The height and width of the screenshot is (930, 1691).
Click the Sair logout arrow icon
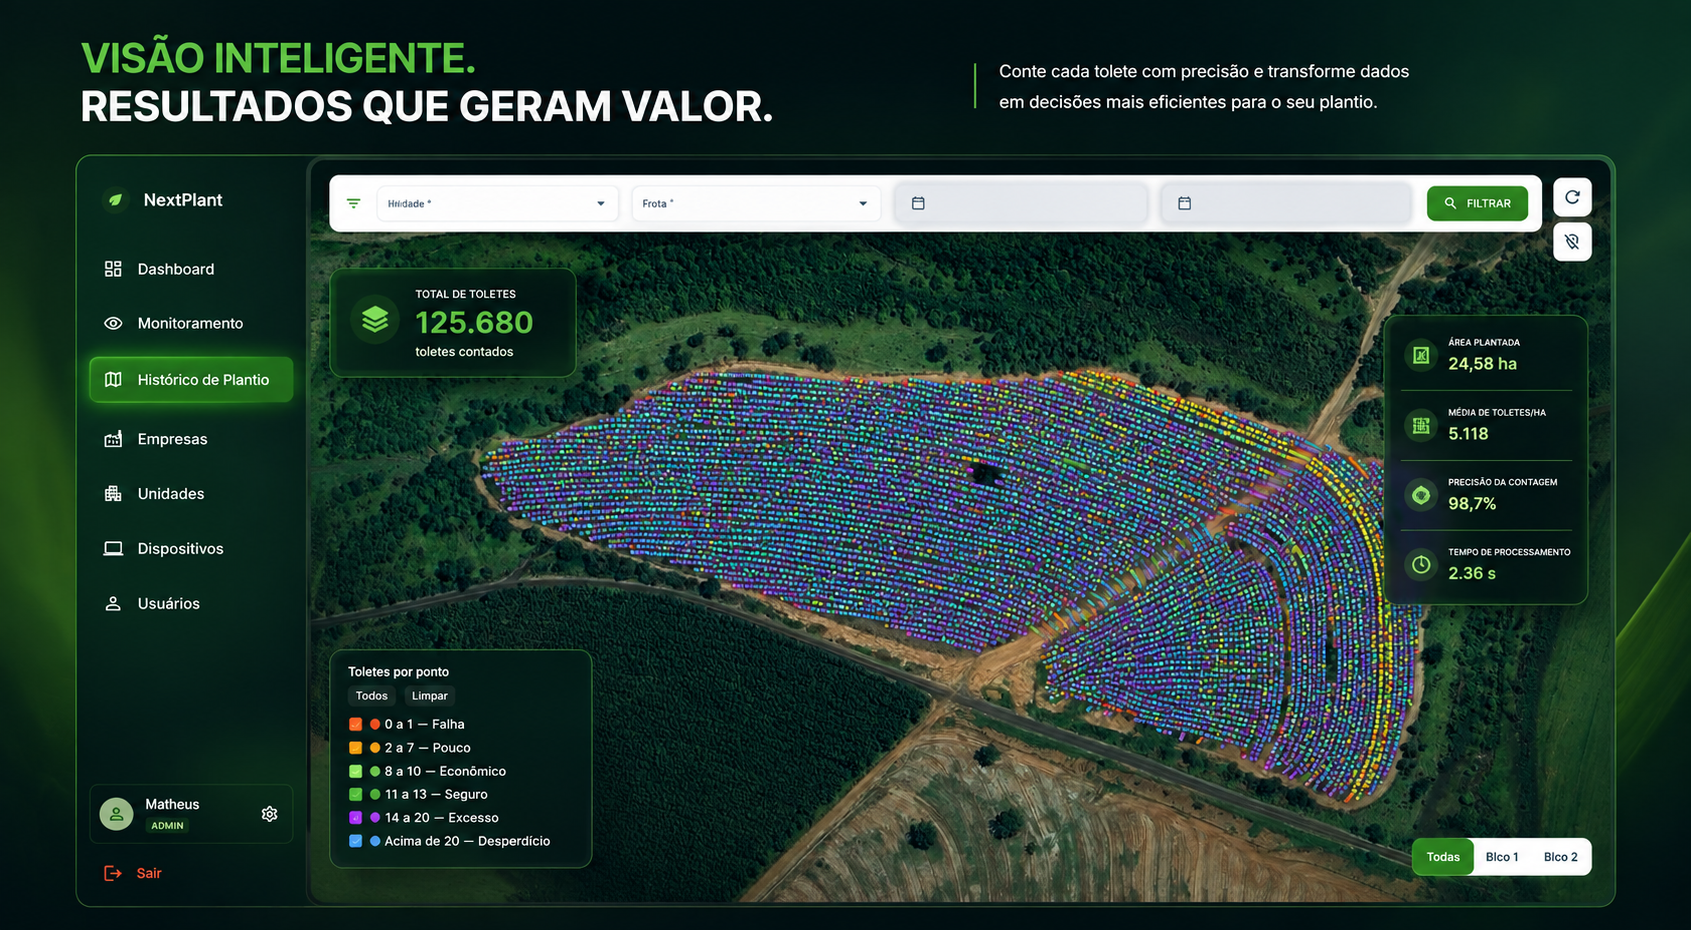coord(113,873)
